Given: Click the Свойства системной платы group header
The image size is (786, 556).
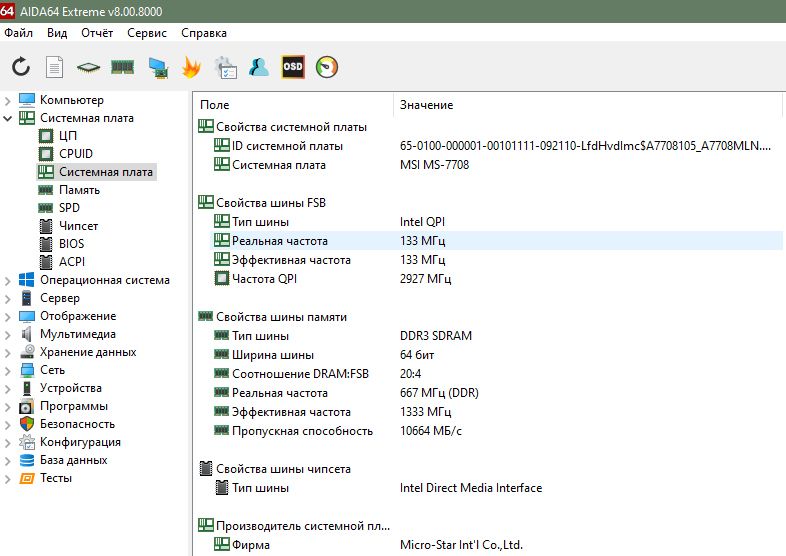Looking at the screenshot, I should click(x=291, y=127).
